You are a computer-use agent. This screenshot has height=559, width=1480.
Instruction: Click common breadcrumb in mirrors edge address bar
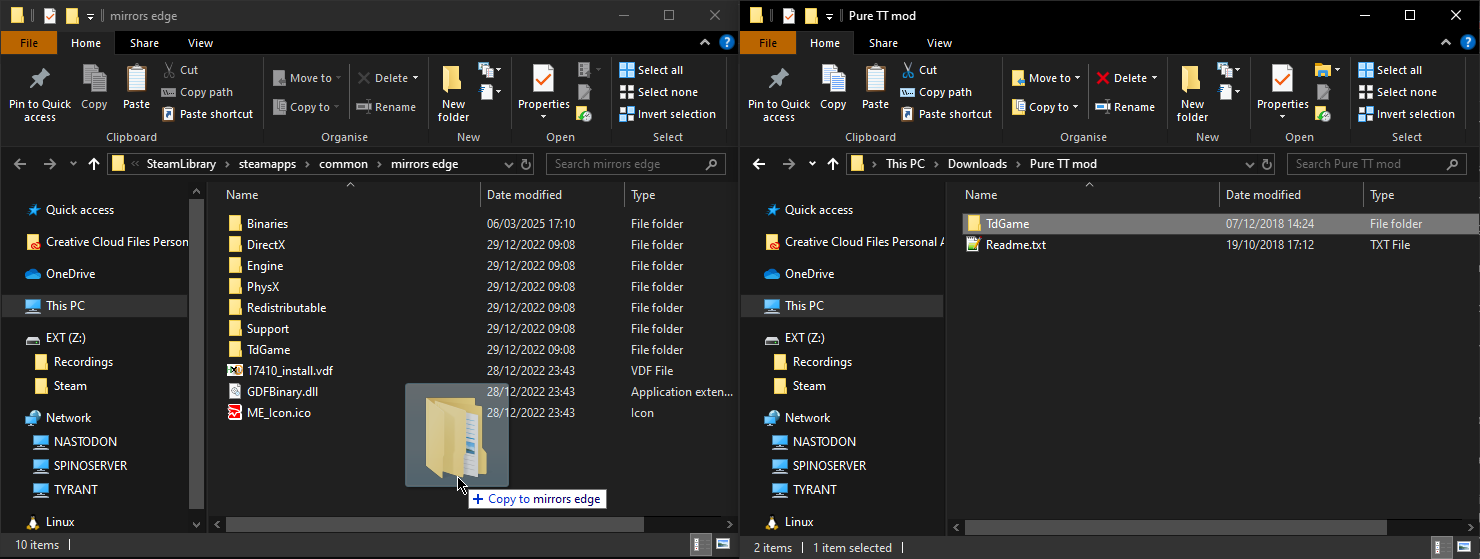pyautogui.click(x=344, y=164)
